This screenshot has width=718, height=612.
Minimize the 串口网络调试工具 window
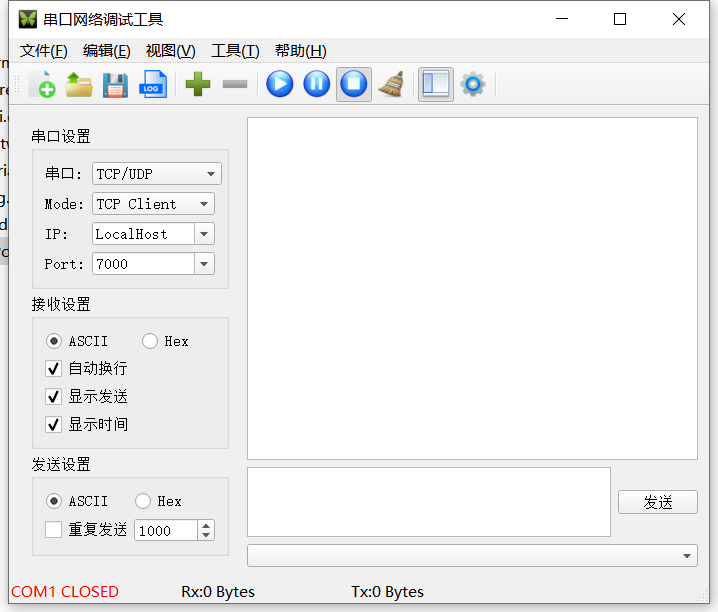562,19
